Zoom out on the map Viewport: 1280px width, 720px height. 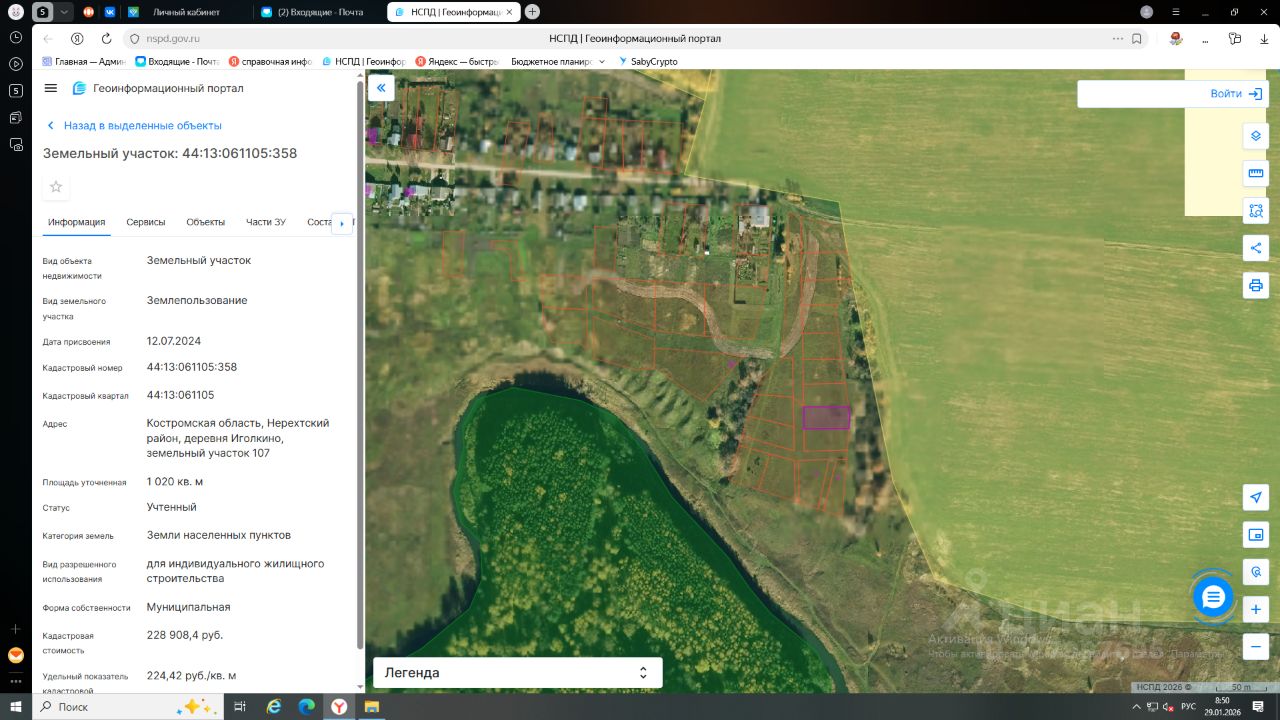pyautogui.click(x=1256, y=646)
